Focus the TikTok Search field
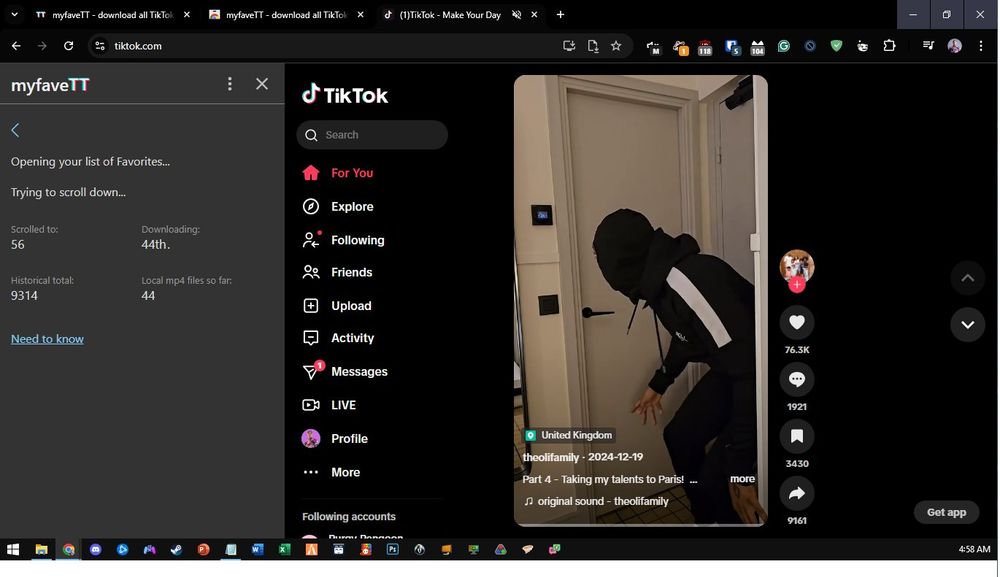Viewport: 1000px width, 577px height. coord(372,135)
